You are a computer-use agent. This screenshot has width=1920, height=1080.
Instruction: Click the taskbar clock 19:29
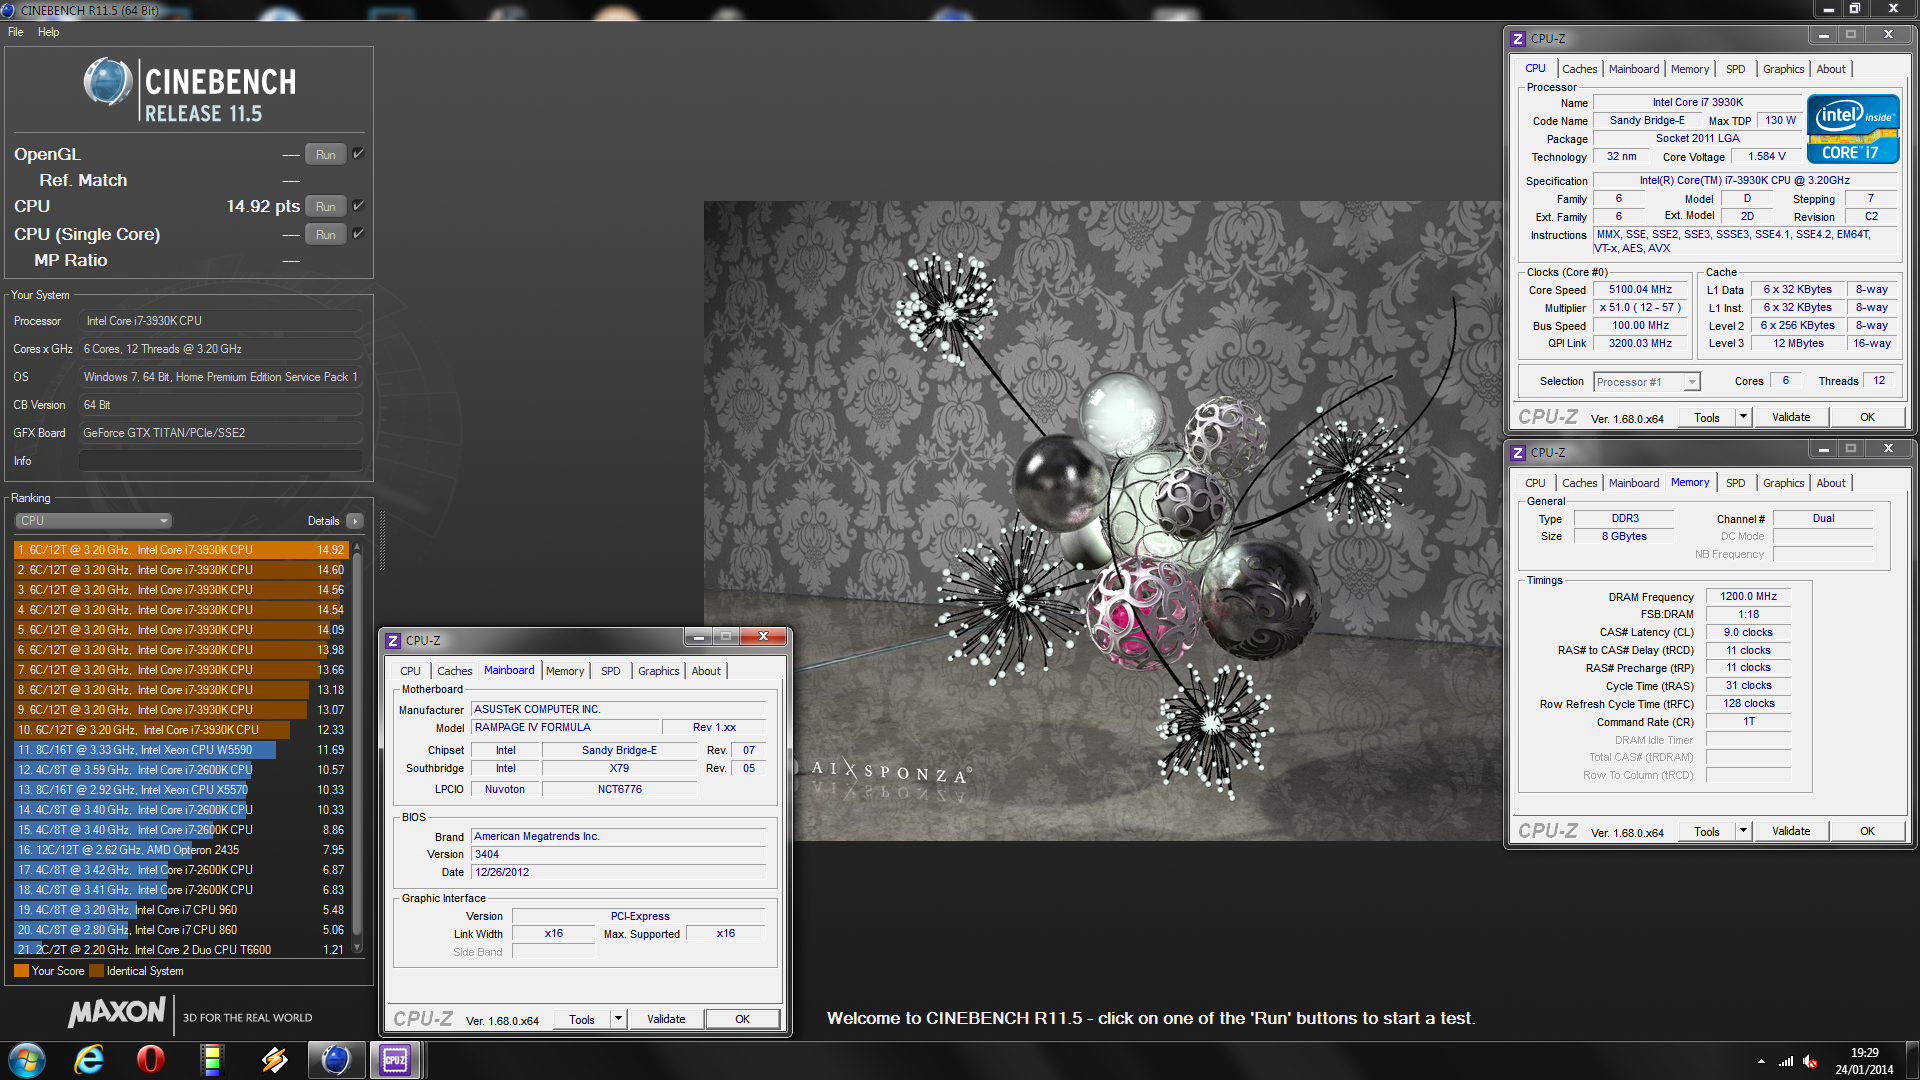tap(1864, 1053)
